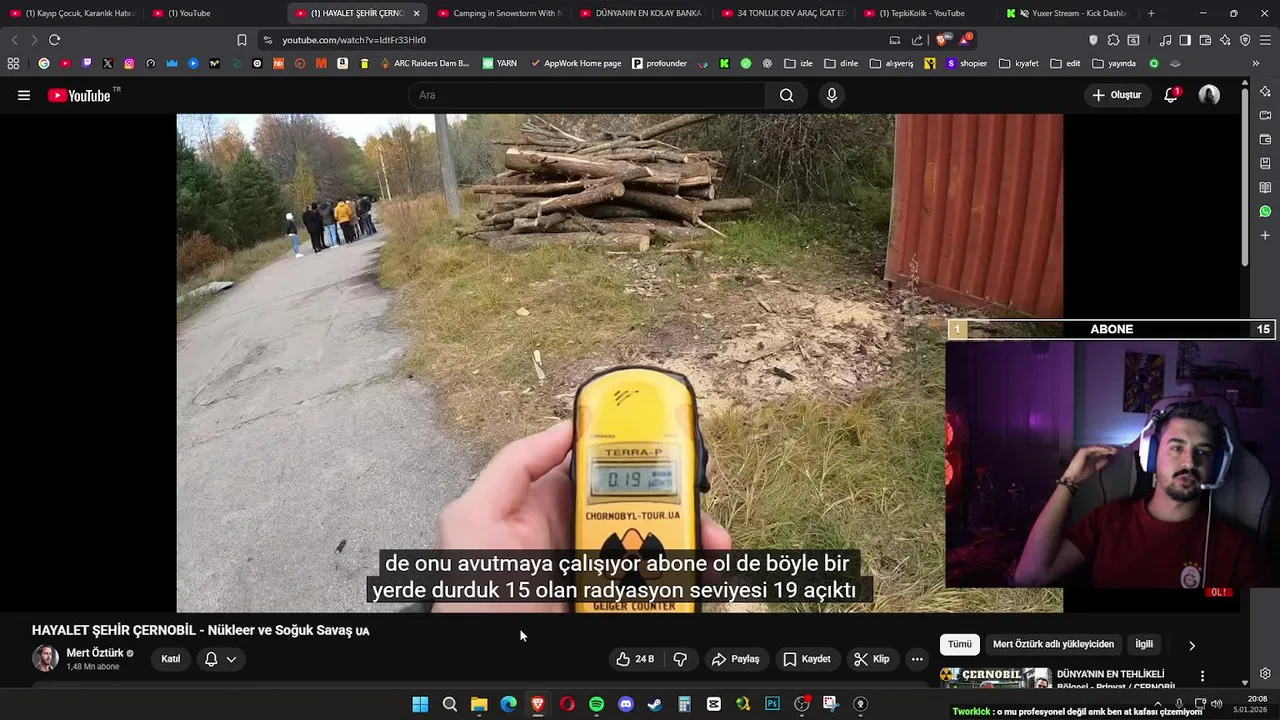Open the ÇERNOBİL suggested video thumbnail
The width and height of the screenshot is (1280, 720).
[995, 677]
